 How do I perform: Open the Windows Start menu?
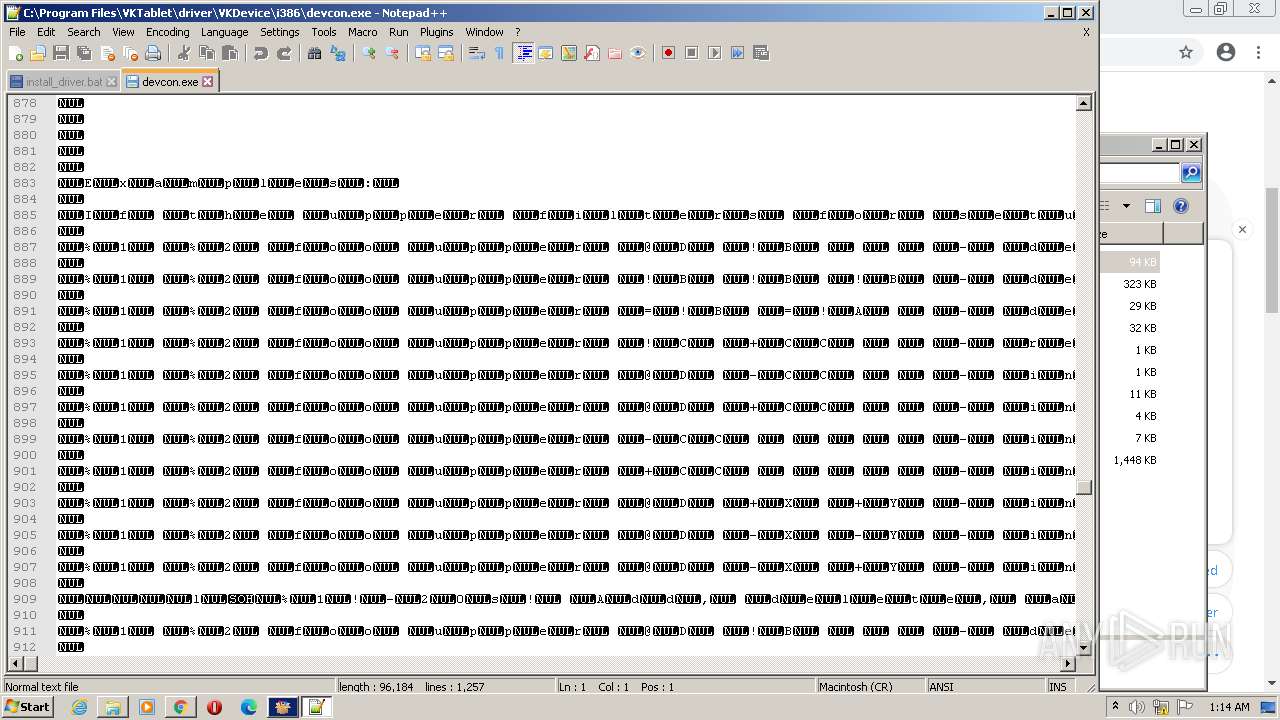click(27, 707)
